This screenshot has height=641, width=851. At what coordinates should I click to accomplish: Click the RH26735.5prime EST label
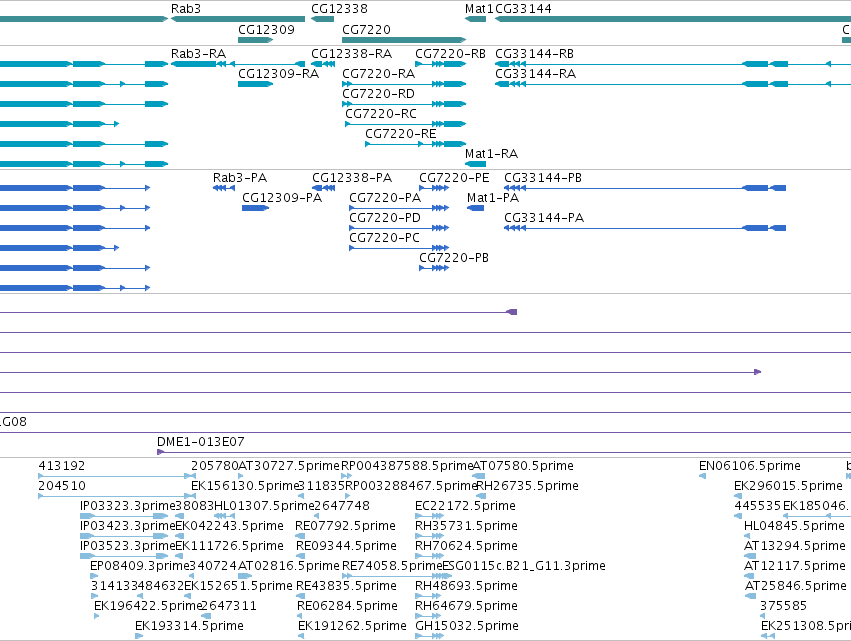point(528,486)
